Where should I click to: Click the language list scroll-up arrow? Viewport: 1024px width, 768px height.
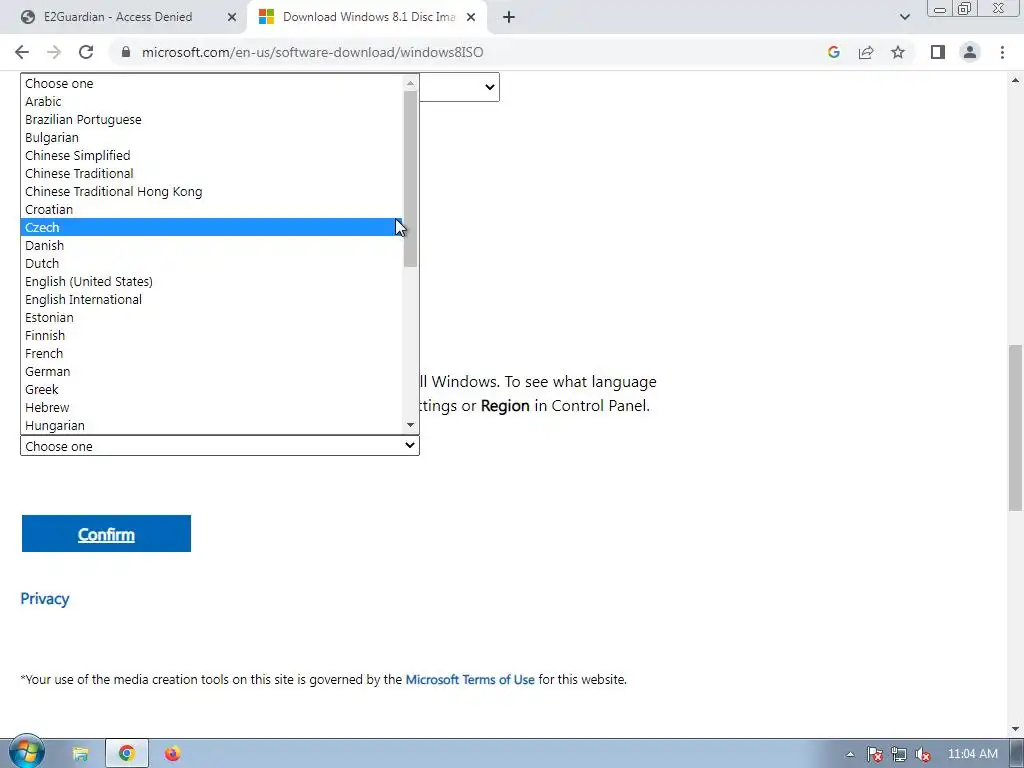coord(410,83)
